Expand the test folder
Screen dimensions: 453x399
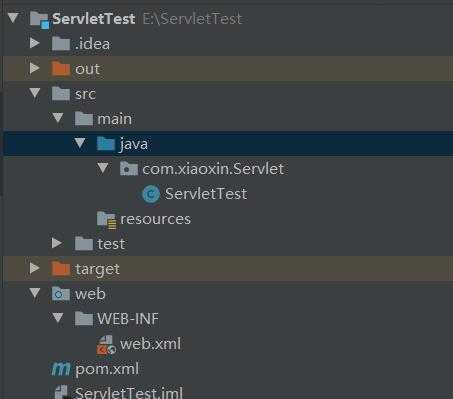57,243
